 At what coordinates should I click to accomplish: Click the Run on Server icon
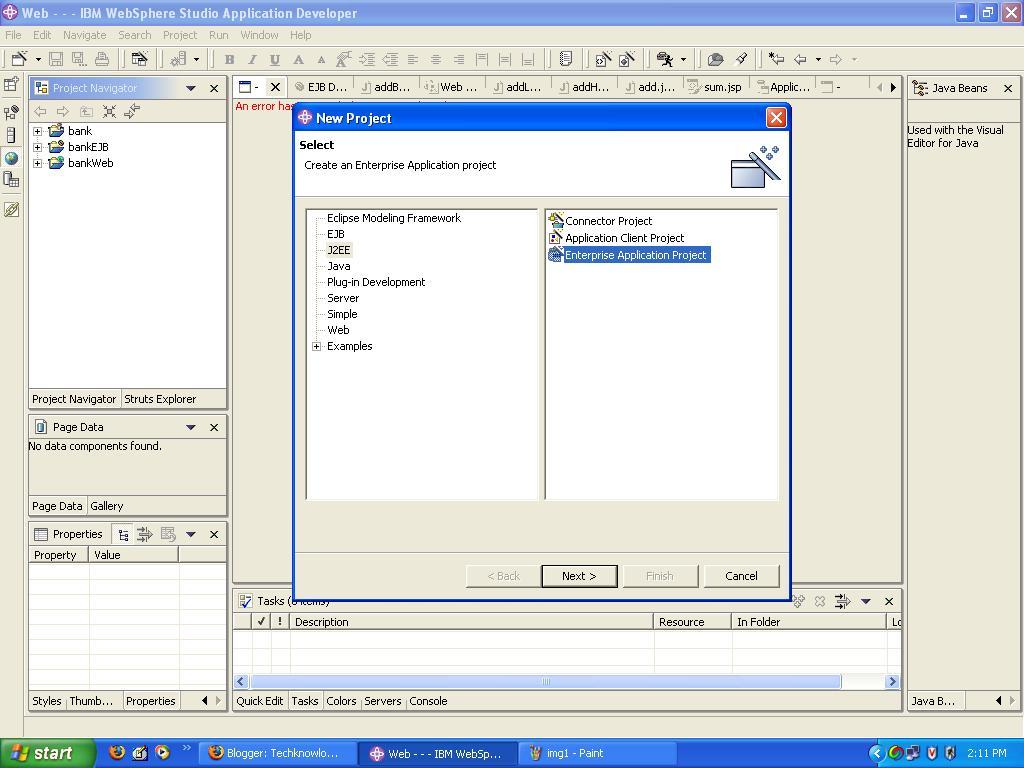tap(663, 60)
